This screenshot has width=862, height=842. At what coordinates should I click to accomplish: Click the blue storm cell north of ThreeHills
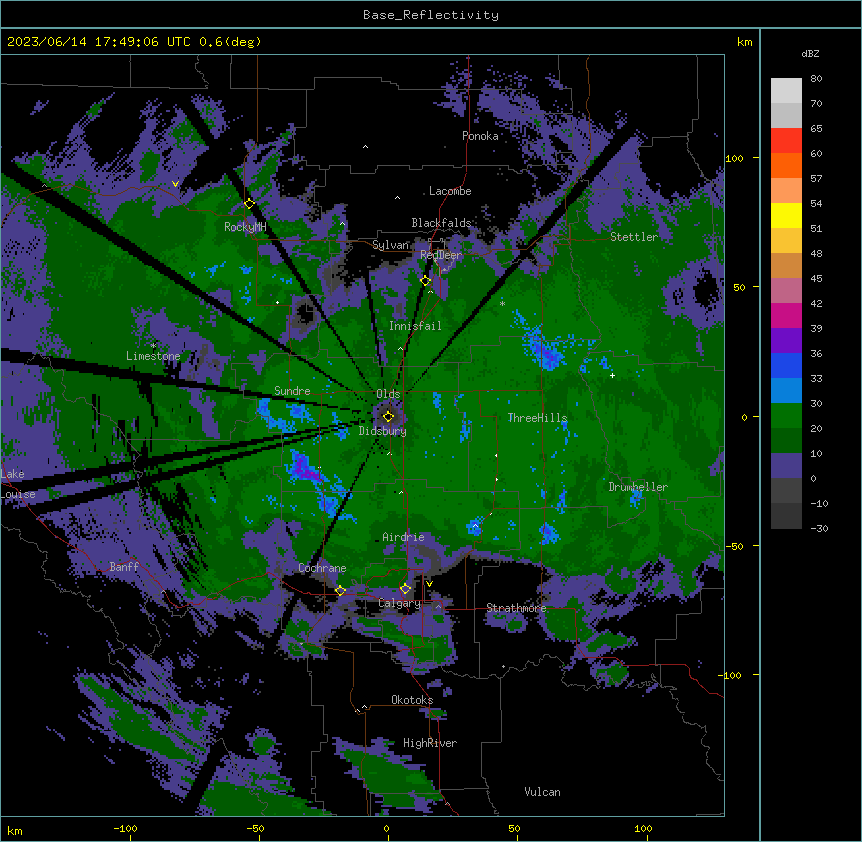[x=546, y=352]
